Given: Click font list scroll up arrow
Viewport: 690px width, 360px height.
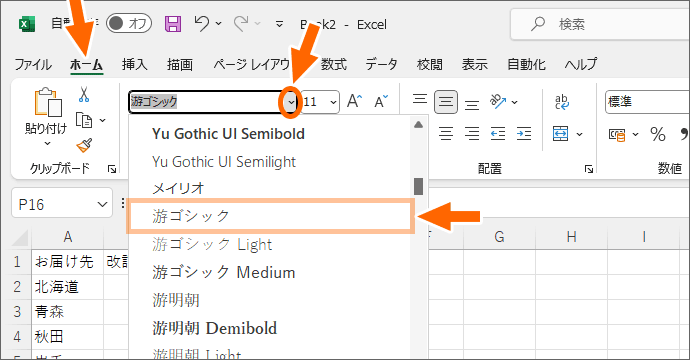Looking at the screenshot, I should click(x=418, y=125).
